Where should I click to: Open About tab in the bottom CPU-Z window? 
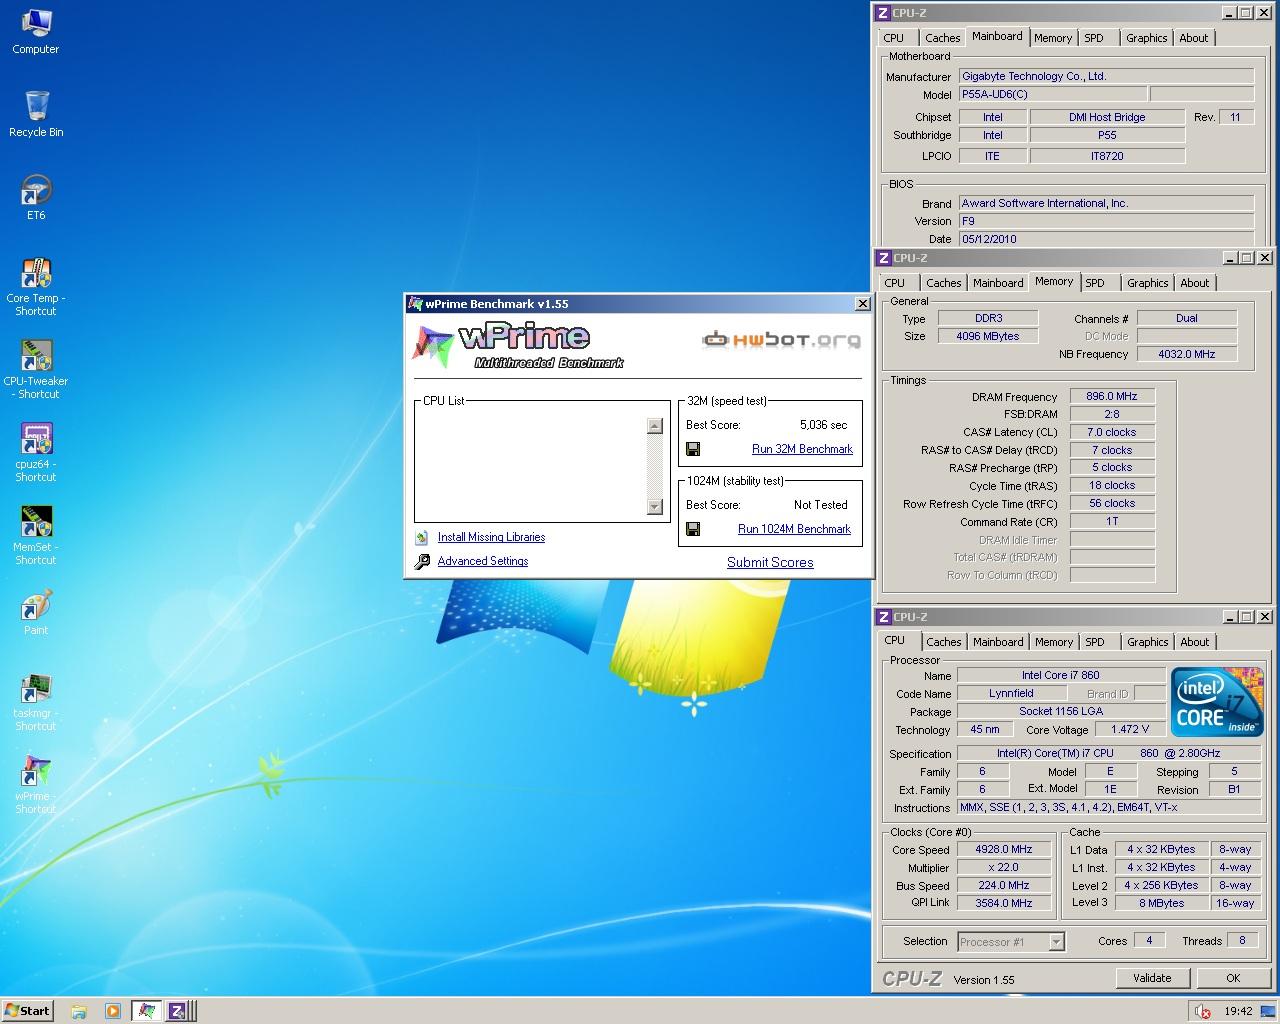click(1195, 642)
